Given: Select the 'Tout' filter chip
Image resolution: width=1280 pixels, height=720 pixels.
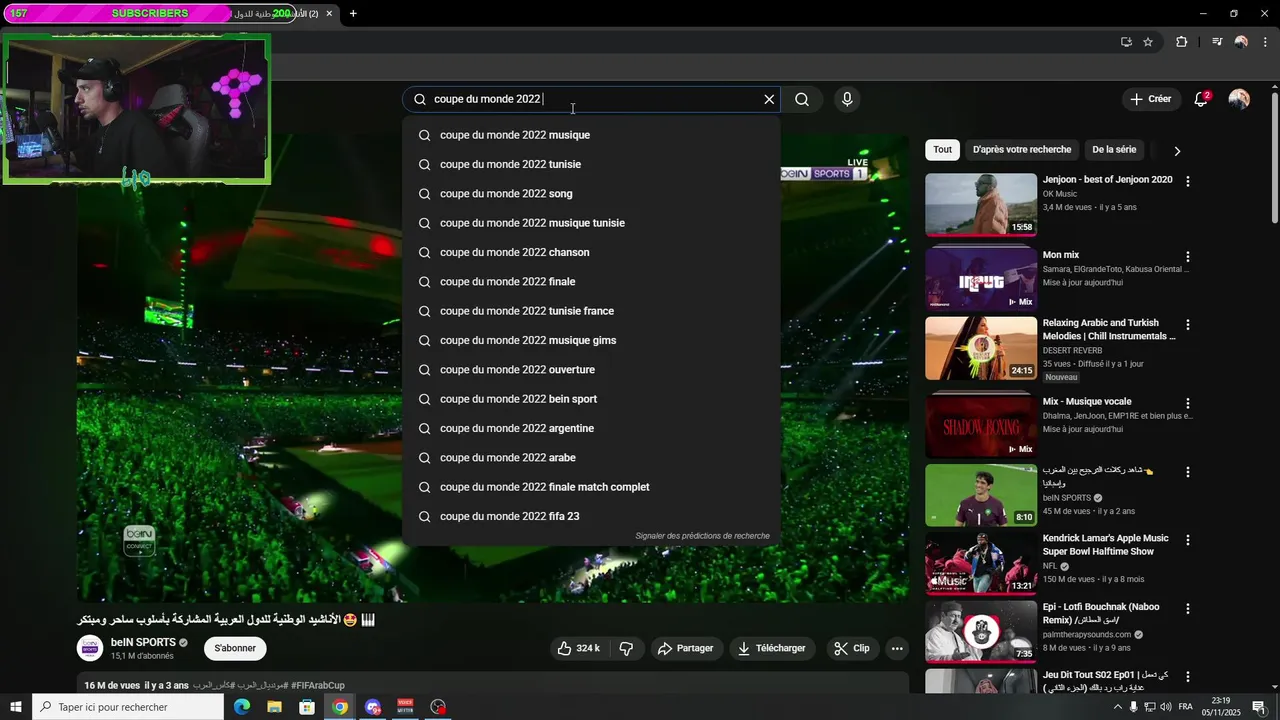Looking at the screenshot, I should 943,150.
